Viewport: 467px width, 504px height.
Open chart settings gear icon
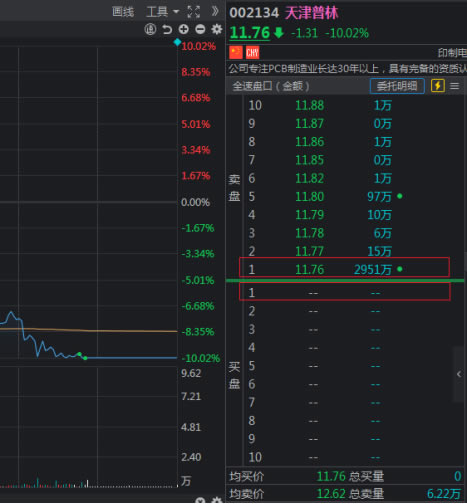coord(217,29)
